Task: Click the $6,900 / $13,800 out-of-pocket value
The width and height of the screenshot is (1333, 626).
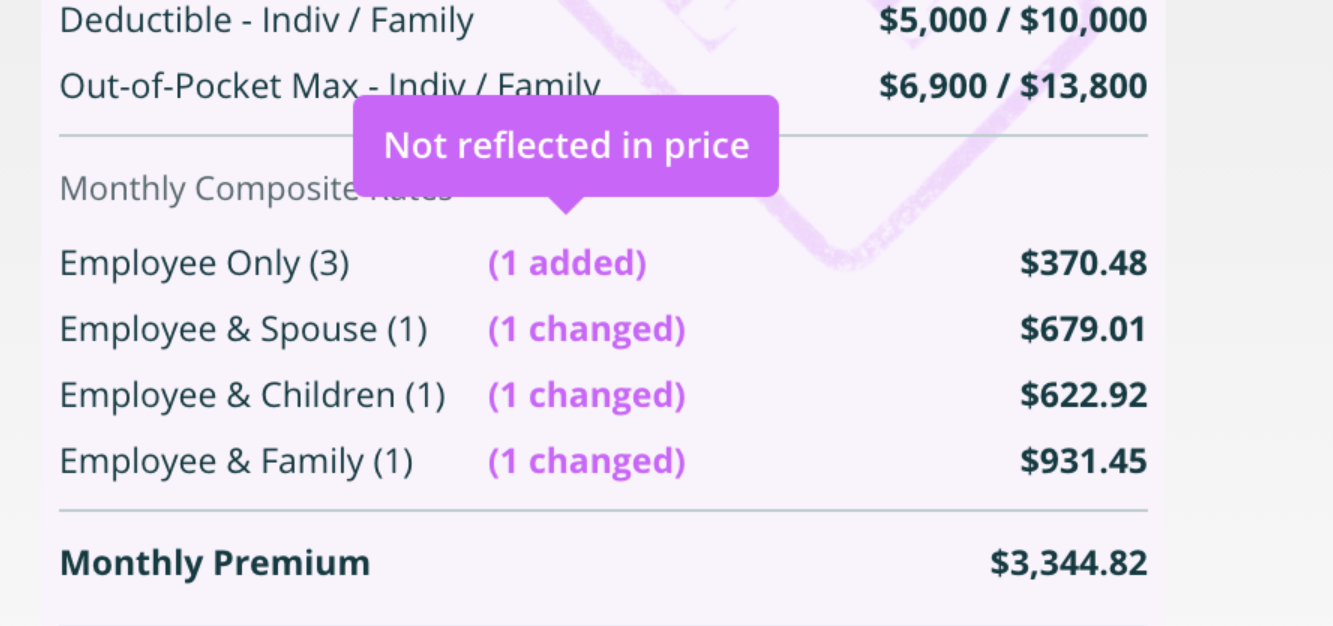Action: pyautogui.click(x=1013, y=86)
